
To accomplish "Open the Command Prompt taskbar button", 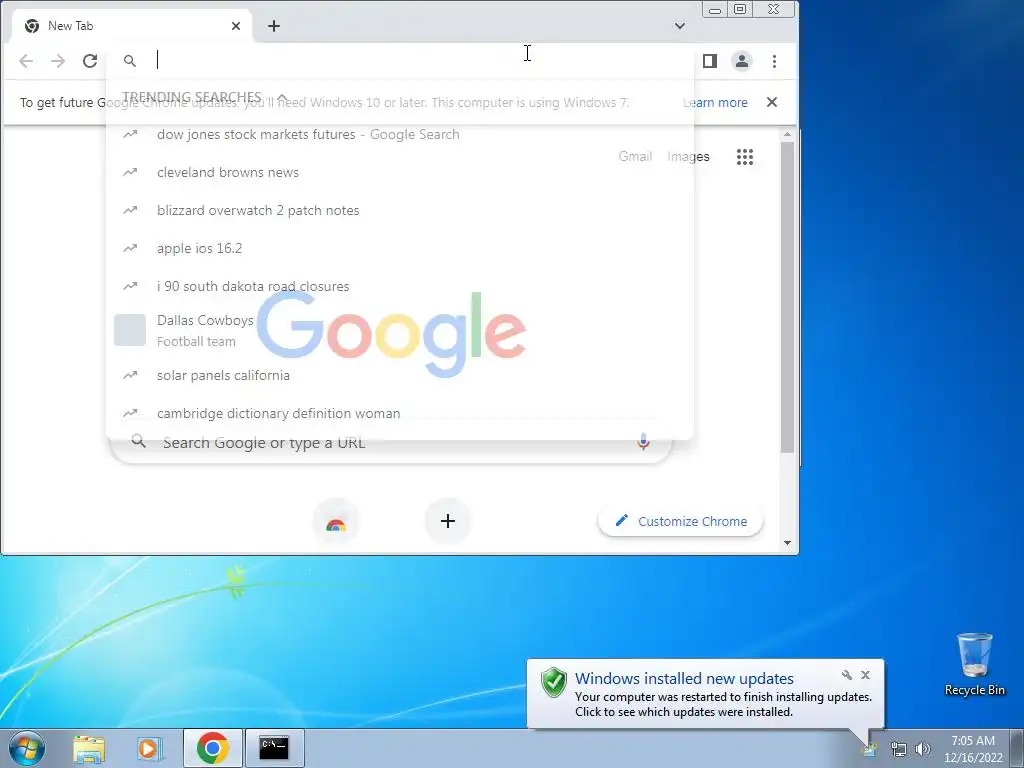I will [x=274, y=748].
